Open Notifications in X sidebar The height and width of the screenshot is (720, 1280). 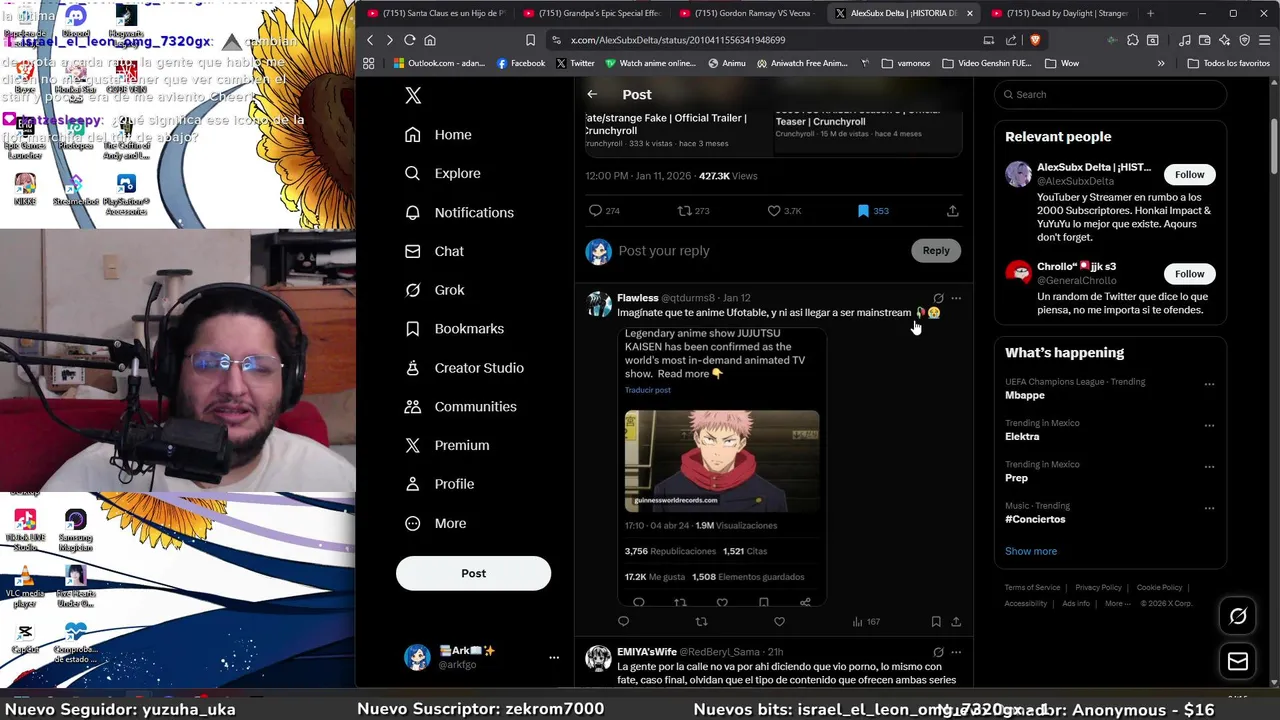[459, 212]
